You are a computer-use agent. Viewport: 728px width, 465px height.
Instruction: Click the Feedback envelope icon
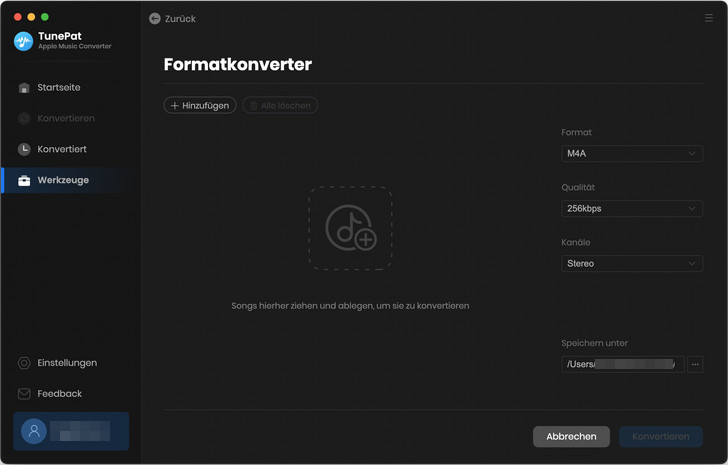pyautogui.click(x=25, y=394)
